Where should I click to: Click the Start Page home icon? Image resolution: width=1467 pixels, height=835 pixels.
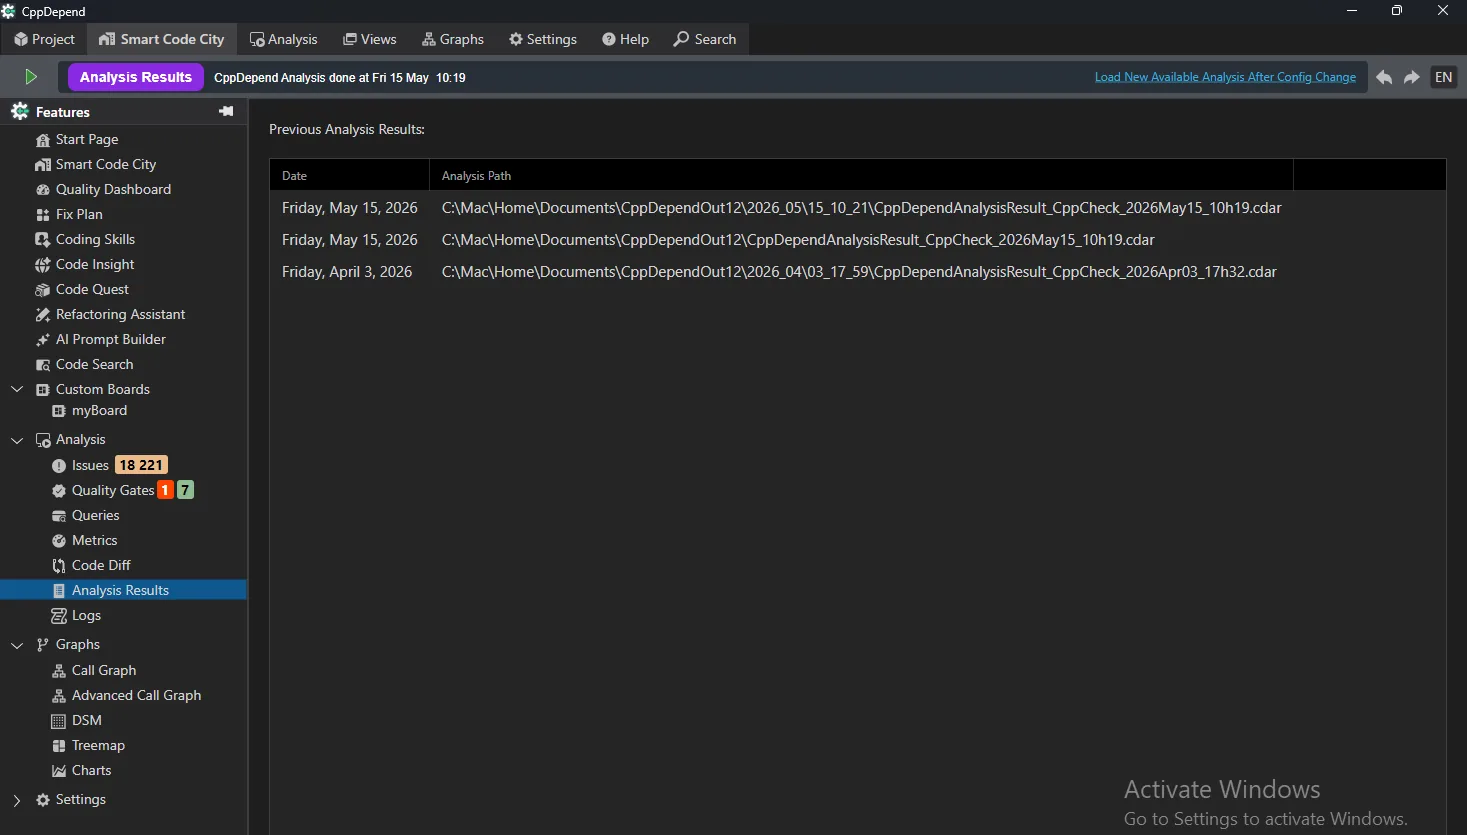tap(42, 140)
